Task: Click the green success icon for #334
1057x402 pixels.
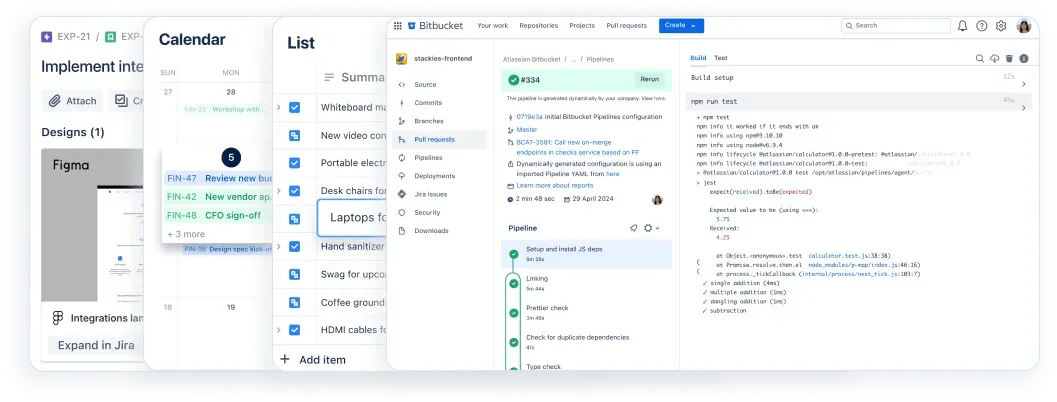Action: click(513, 80)
